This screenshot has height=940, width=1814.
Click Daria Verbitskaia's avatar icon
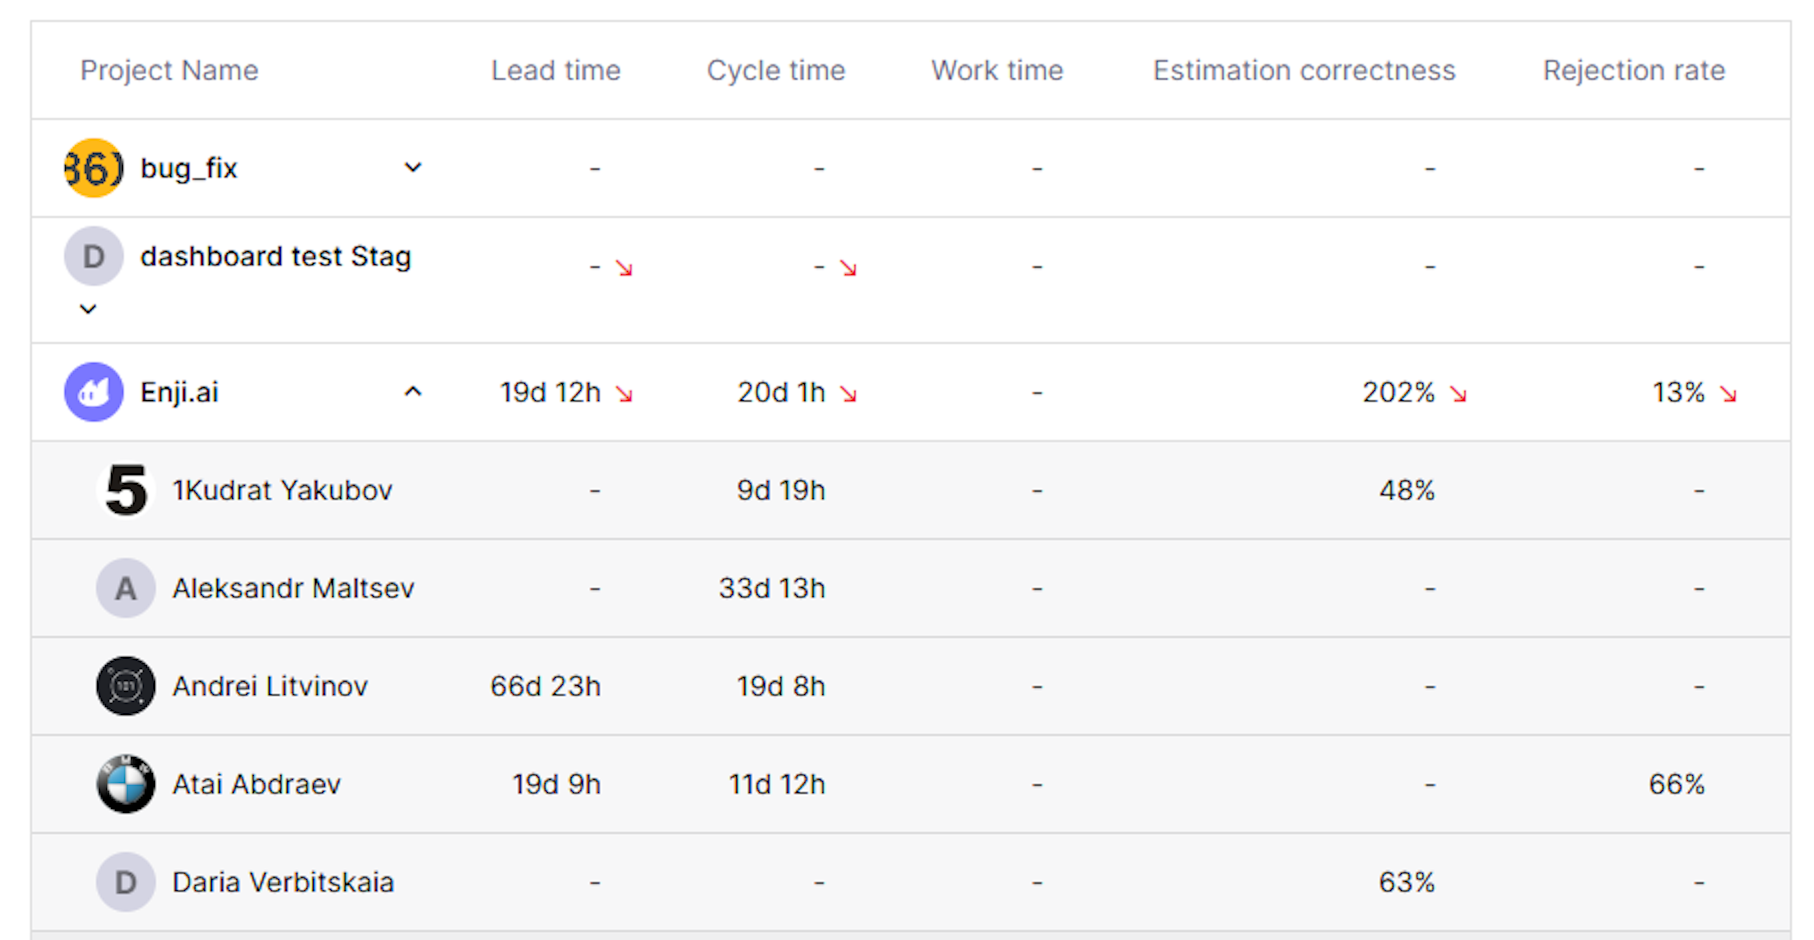coord(126,882)
